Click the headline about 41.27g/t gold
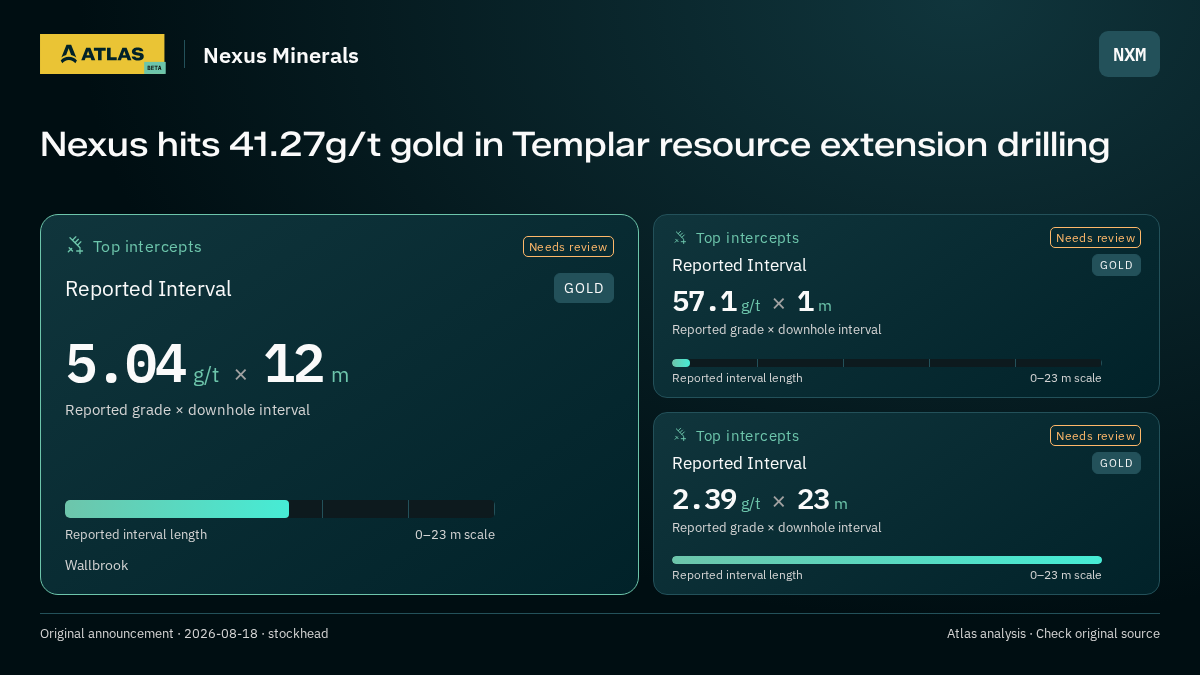 point(575,145)
